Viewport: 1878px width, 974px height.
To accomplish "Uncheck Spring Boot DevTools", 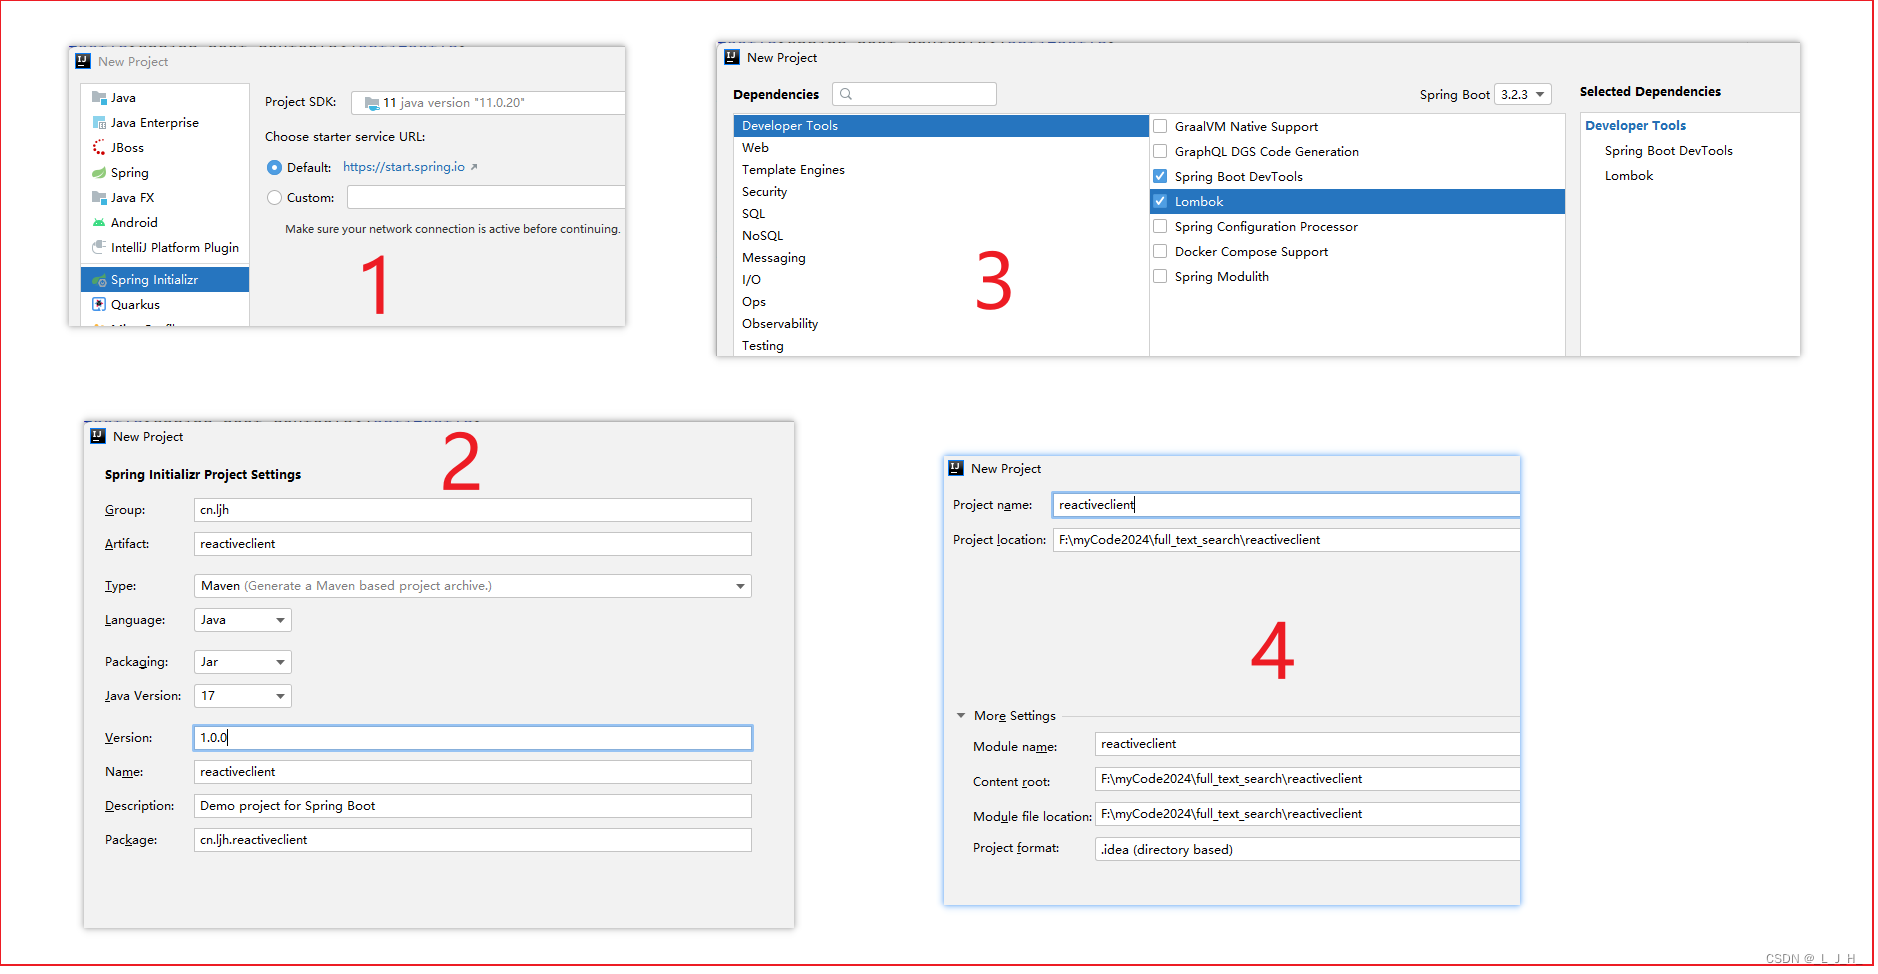I will (x=1160, y=176).
